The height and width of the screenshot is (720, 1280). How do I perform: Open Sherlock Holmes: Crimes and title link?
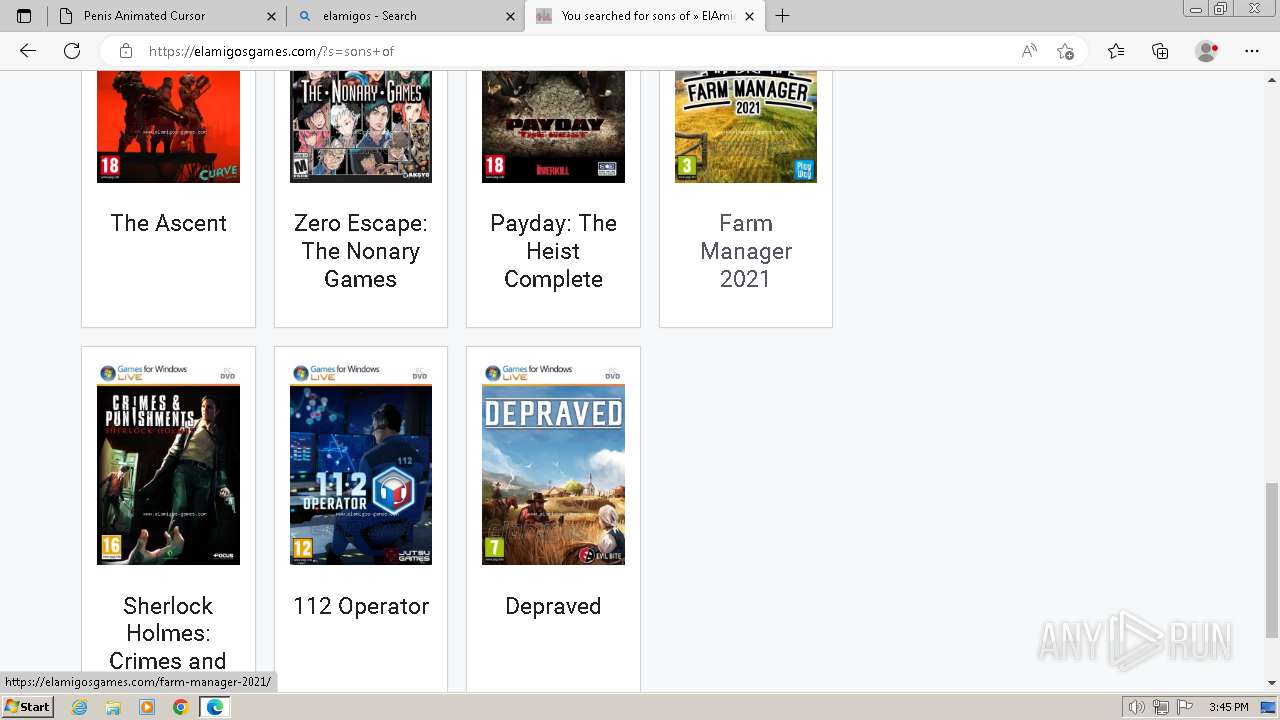168,634
